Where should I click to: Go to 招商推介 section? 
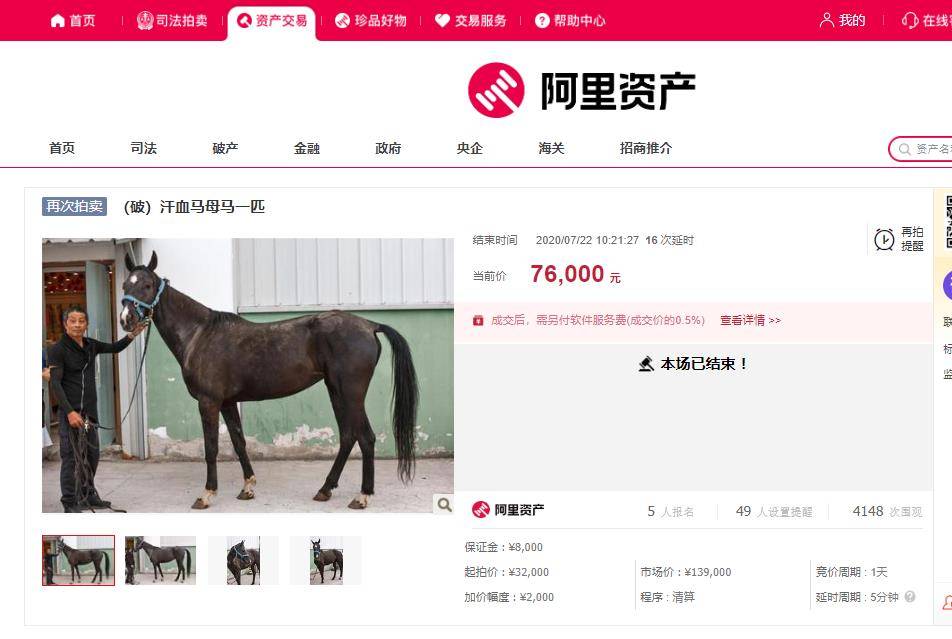point(645,148)
